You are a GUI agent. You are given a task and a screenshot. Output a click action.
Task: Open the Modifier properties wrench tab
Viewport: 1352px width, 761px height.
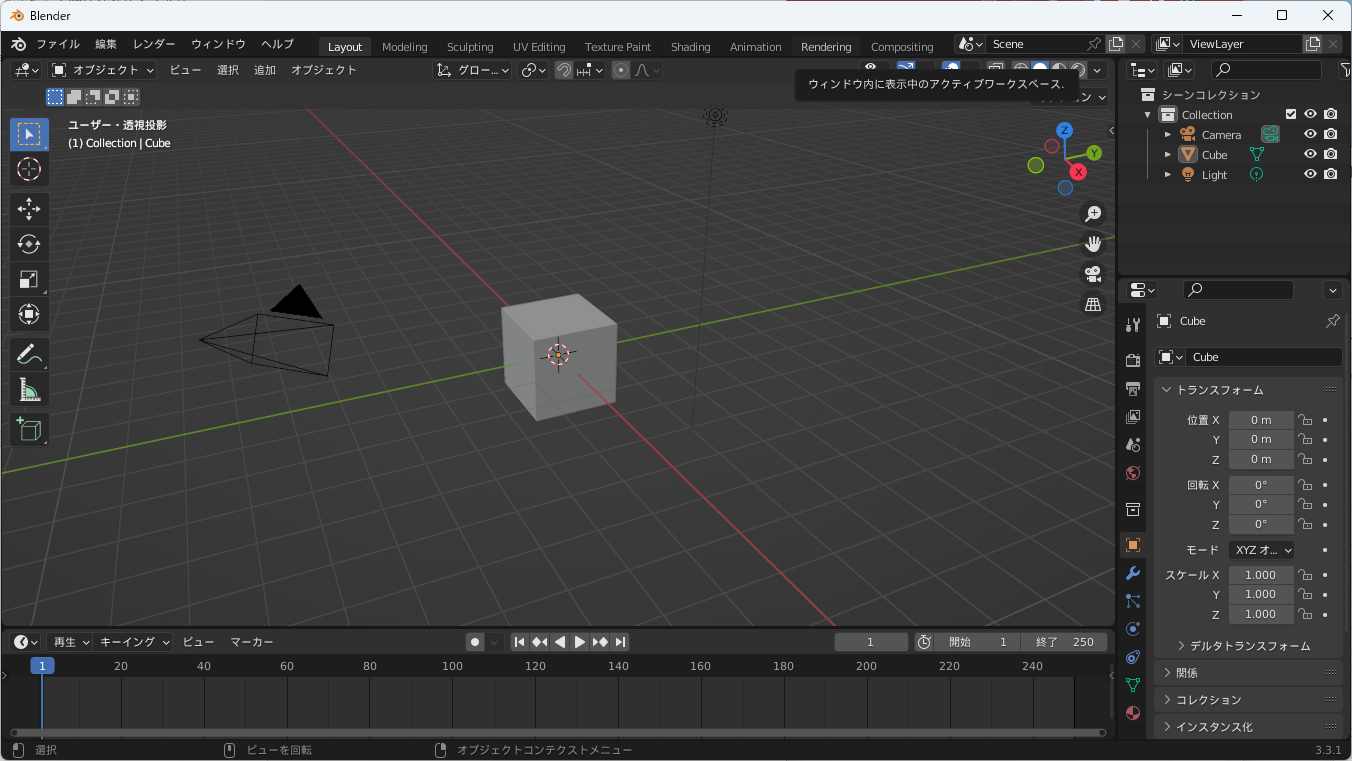1133,573
